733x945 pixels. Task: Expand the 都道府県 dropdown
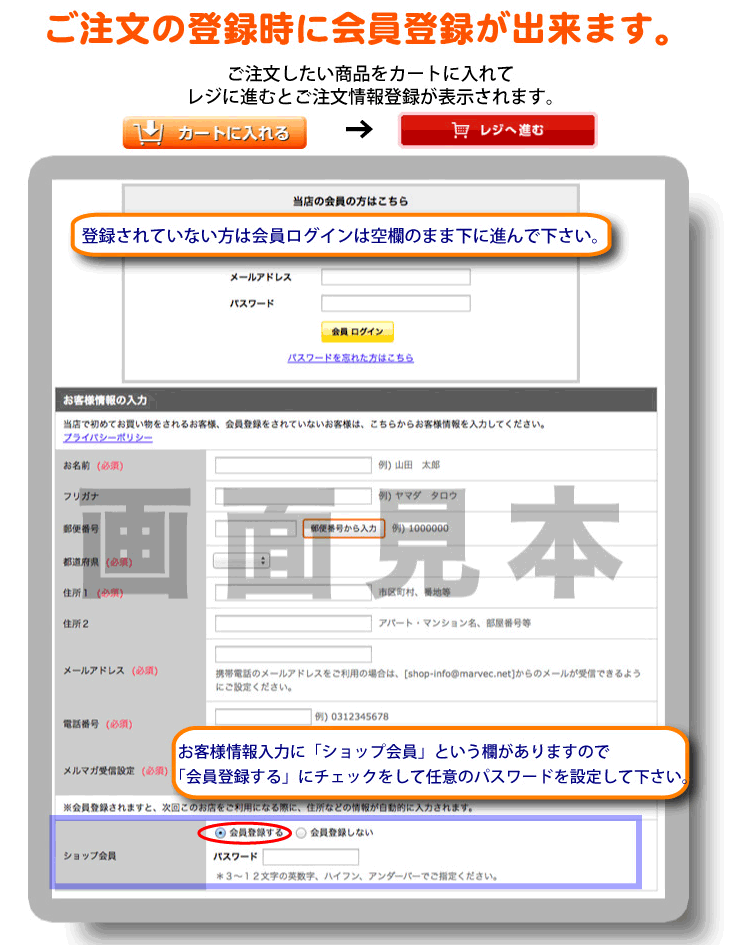tap(243, 561)
